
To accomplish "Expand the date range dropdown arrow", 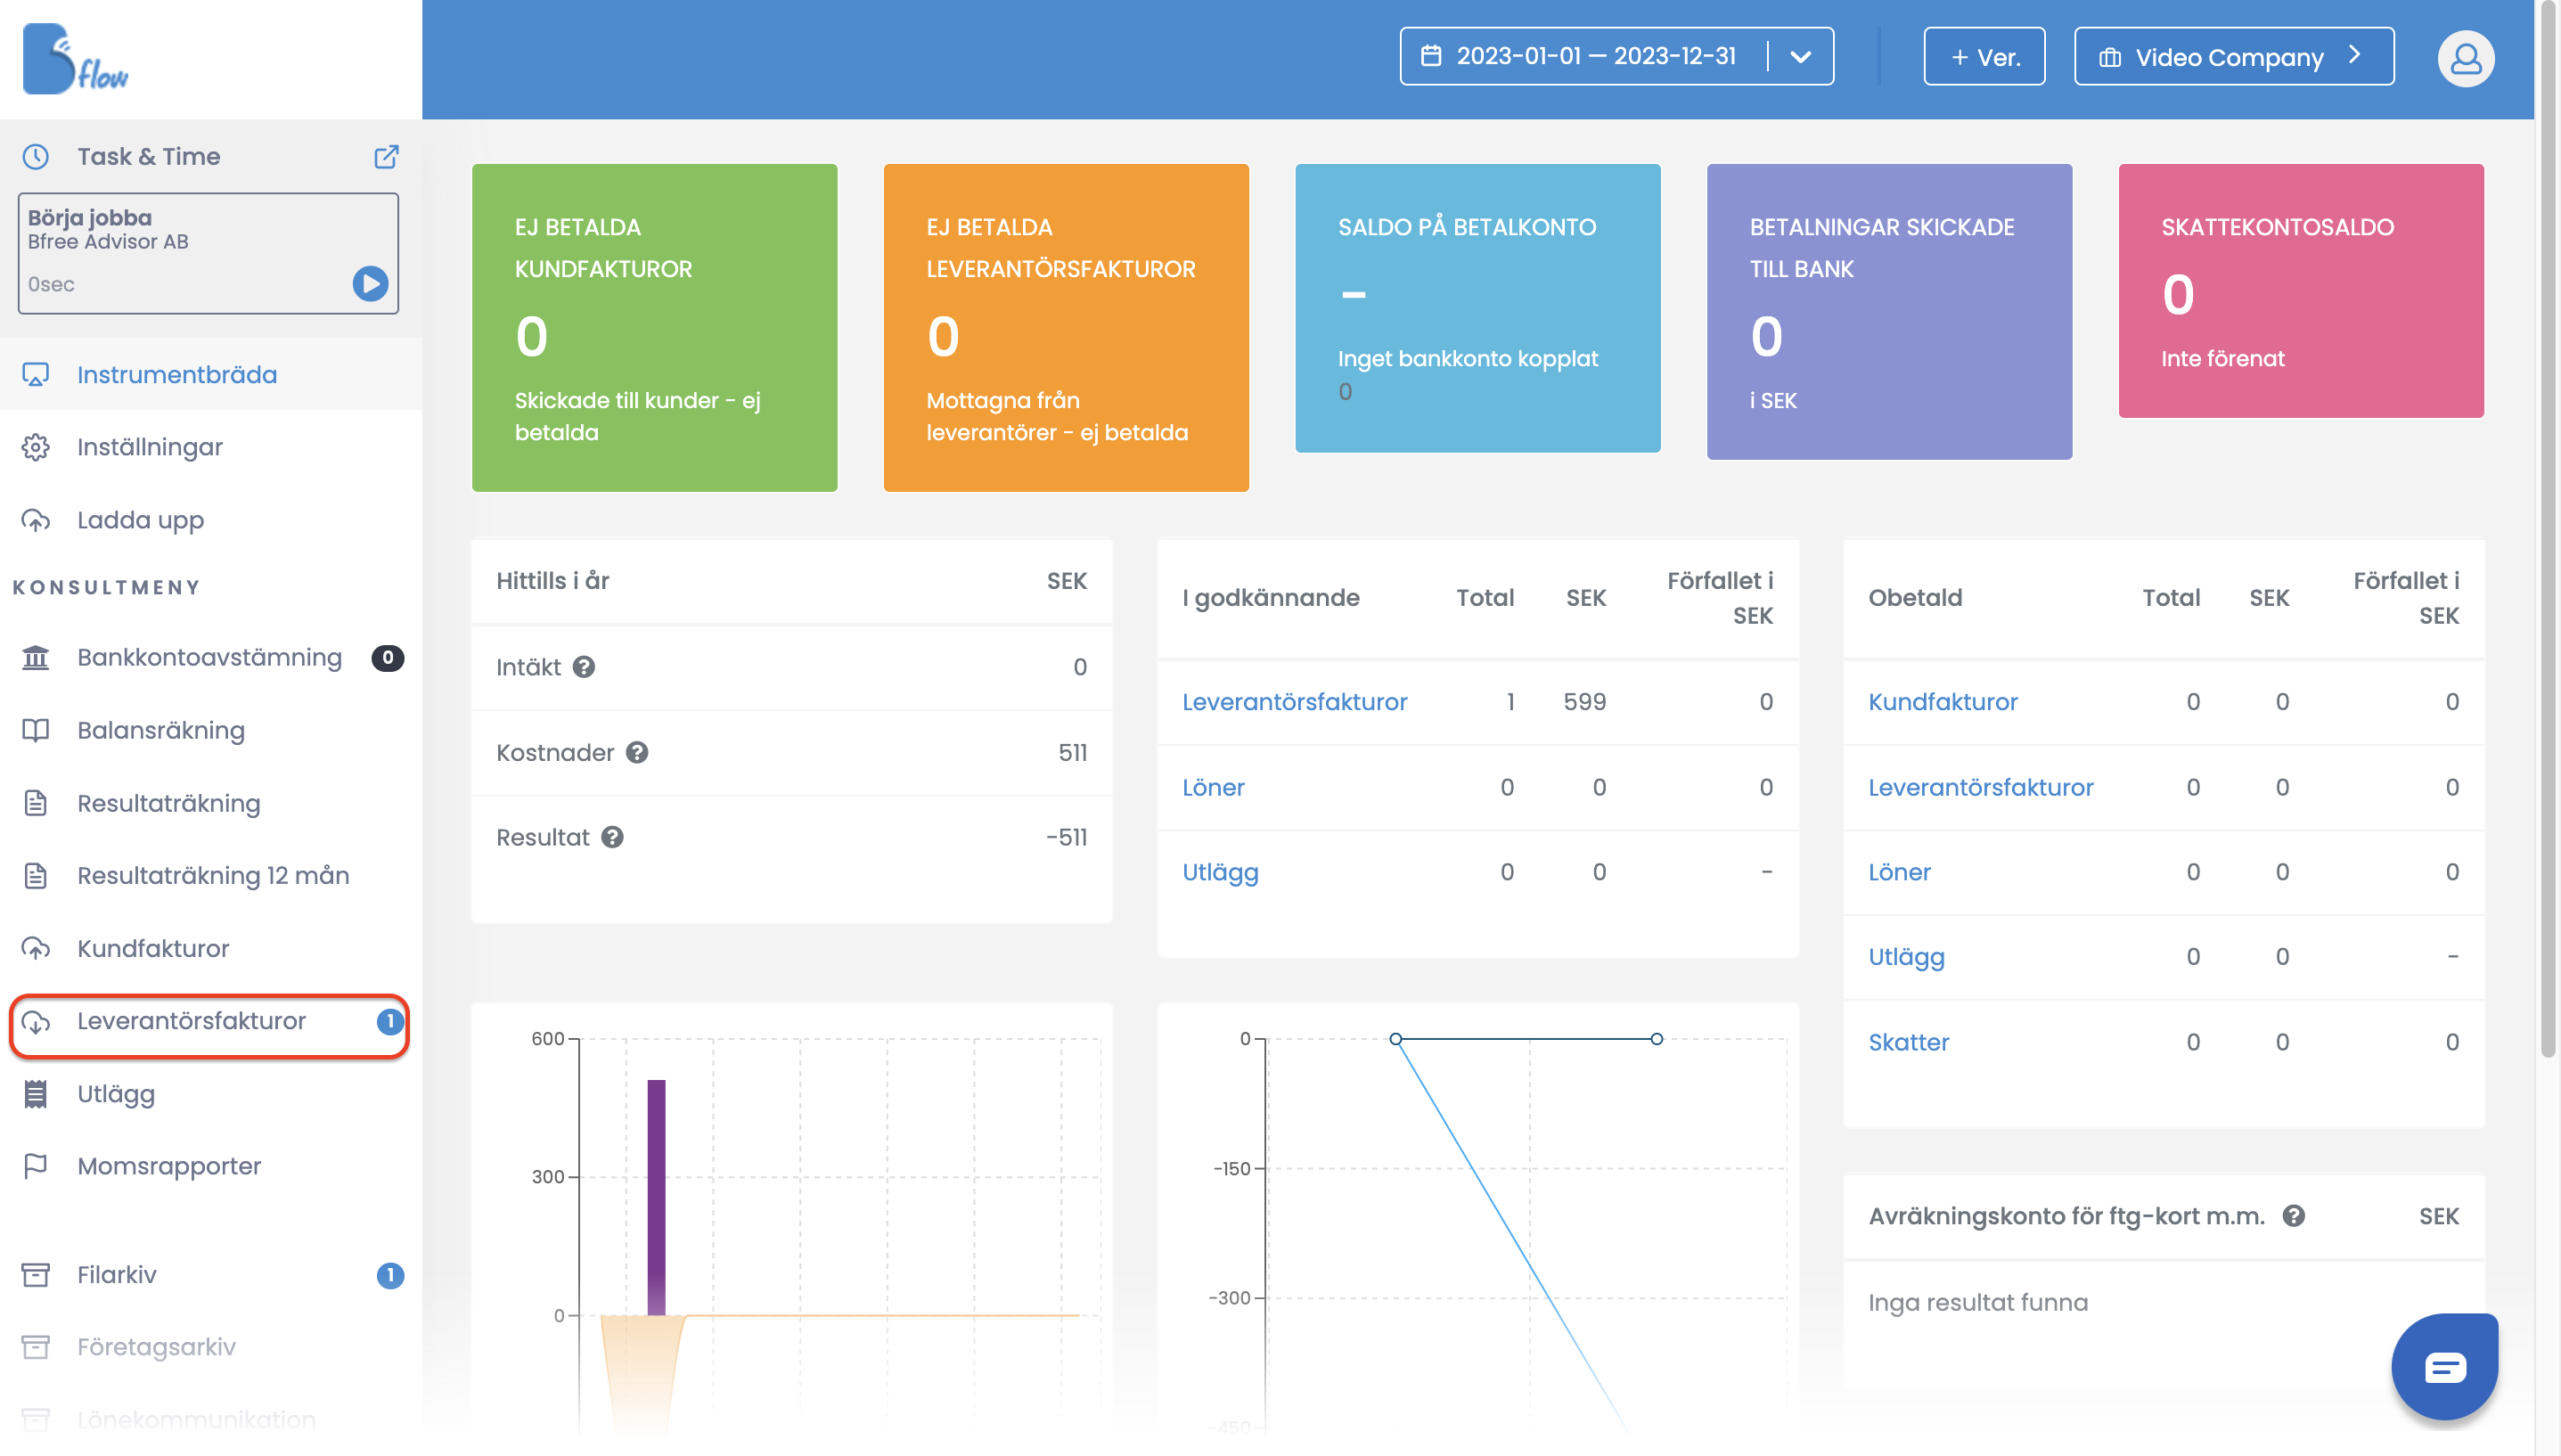I will pyautogui.click(x=1800, y=57).
